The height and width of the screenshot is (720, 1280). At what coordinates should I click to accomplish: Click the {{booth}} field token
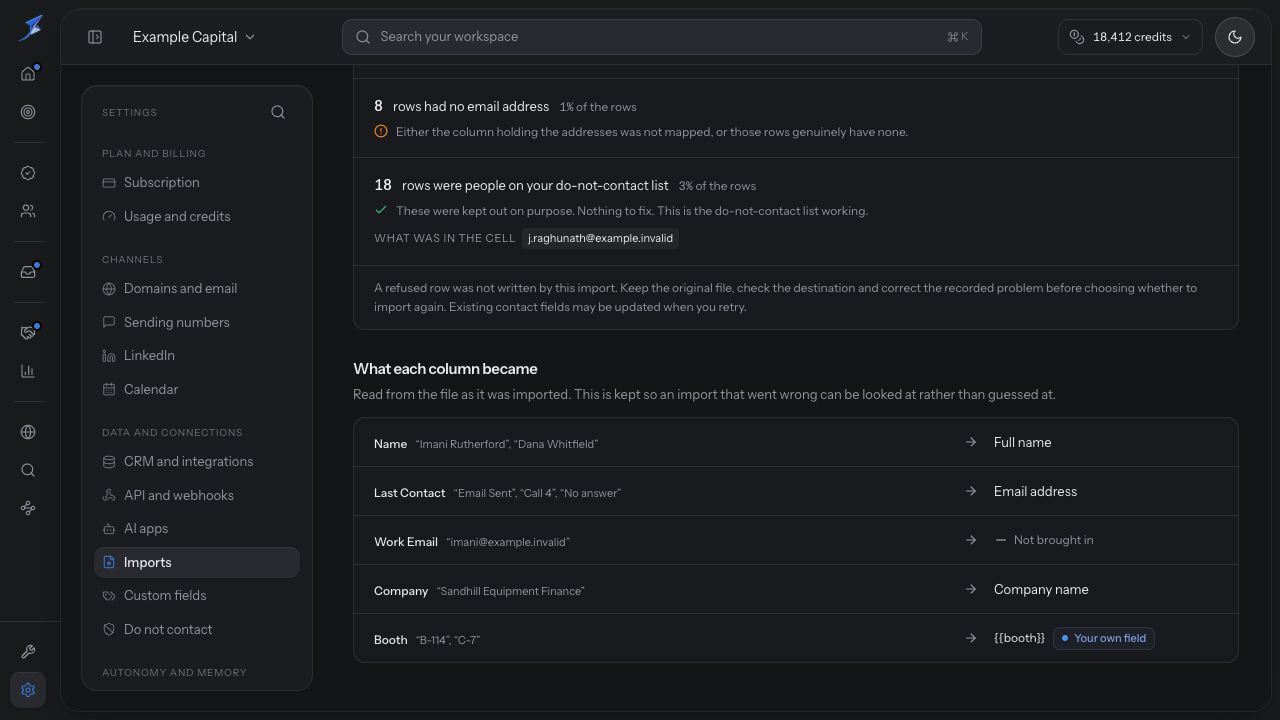[x=1019, y=638]
